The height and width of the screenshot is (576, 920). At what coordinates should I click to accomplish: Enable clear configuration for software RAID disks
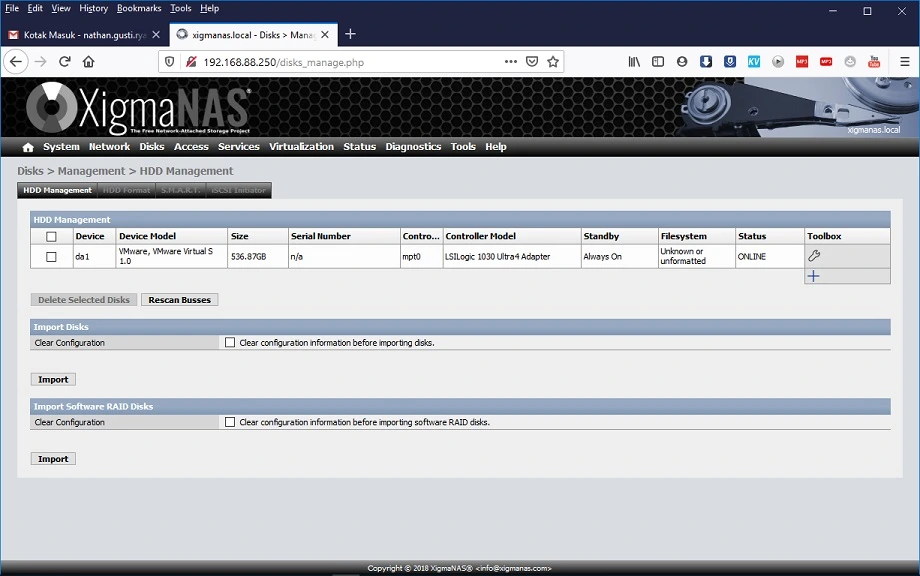pos(230,422)
